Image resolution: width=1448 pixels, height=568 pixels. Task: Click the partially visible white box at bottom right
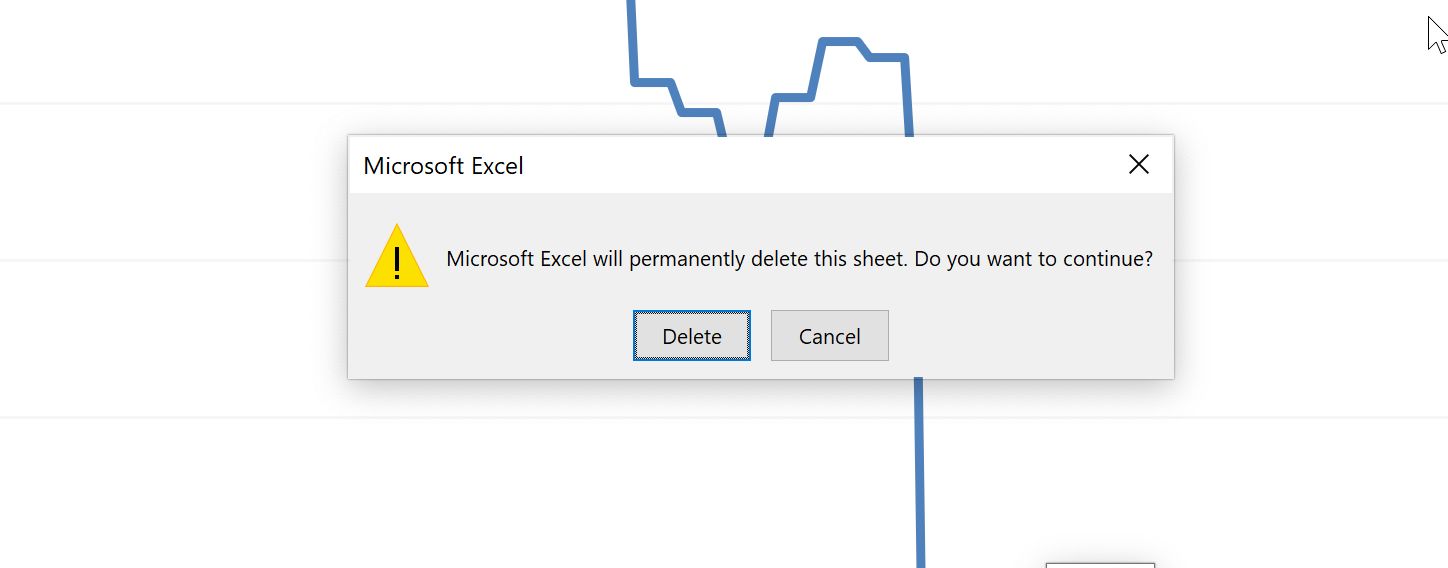pyautogui.click(x=1100, y=565)
